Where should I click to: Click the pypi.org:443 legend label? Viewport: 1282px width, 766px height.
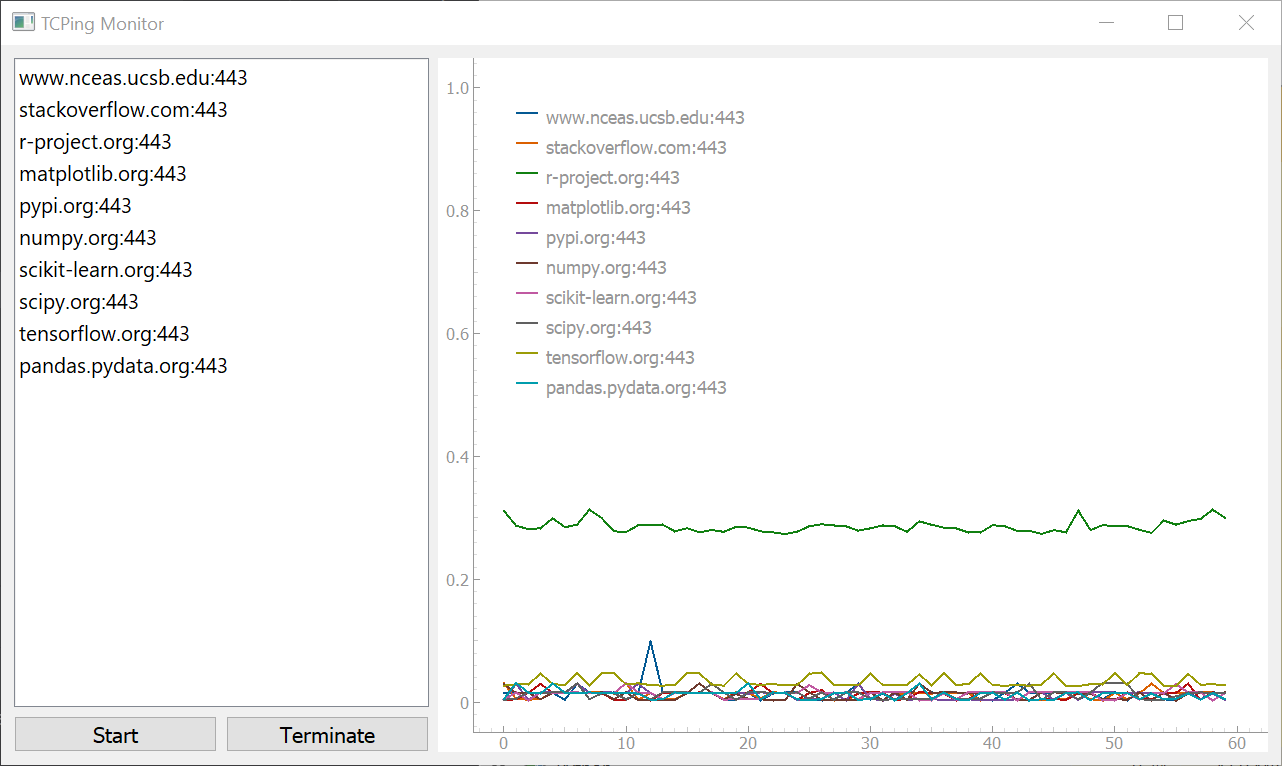596,238
